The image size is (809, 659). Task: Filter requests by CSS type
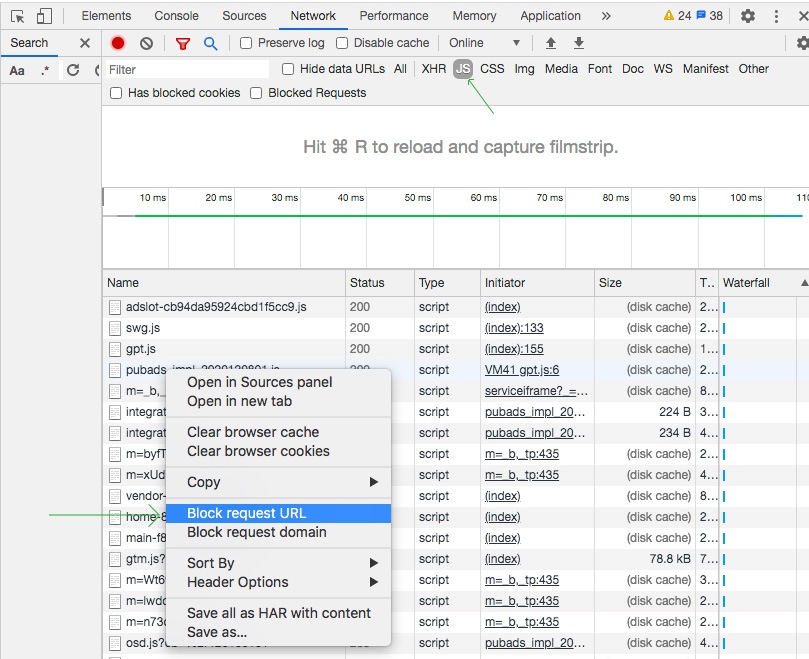pos(492,69)
